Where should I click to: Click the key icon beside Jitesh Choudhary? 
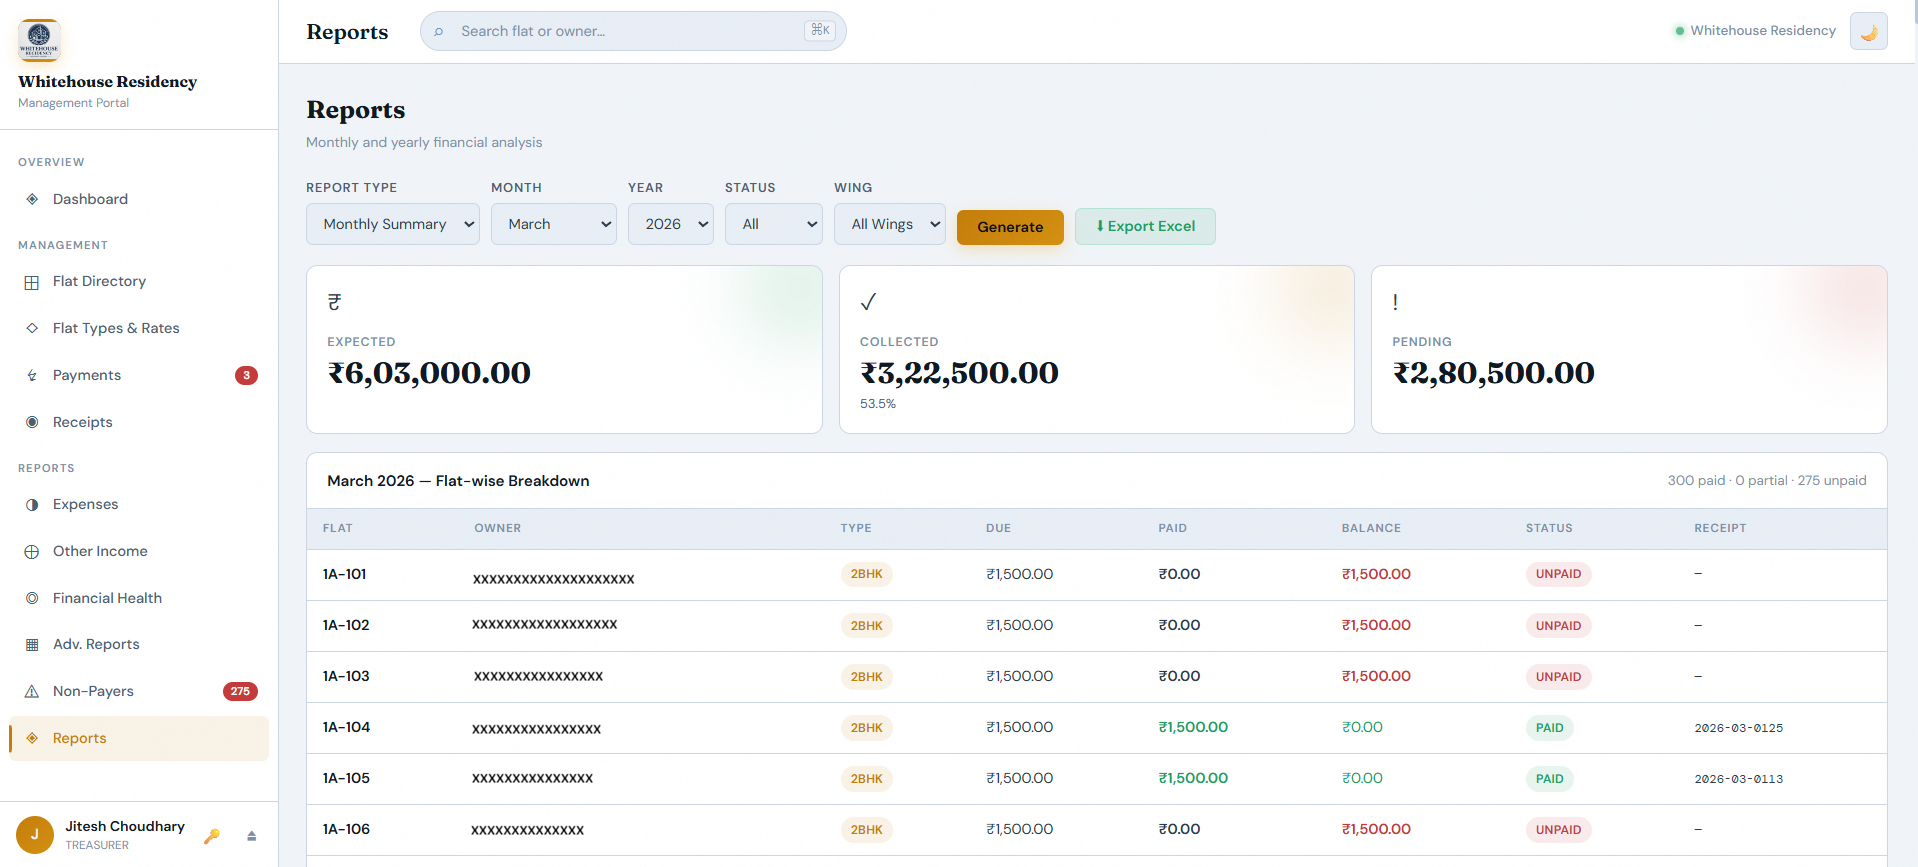(211, 836)
